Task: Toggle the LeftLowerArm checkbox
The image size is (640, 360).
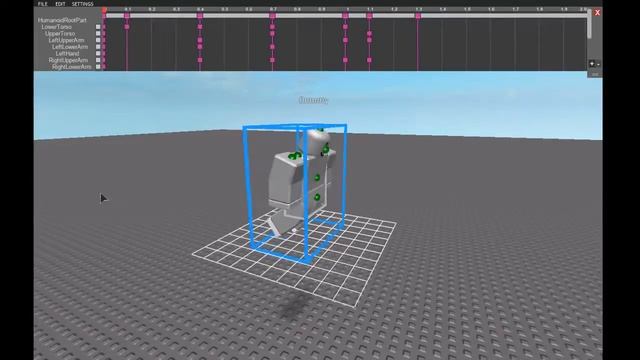Action: (98, 47)
